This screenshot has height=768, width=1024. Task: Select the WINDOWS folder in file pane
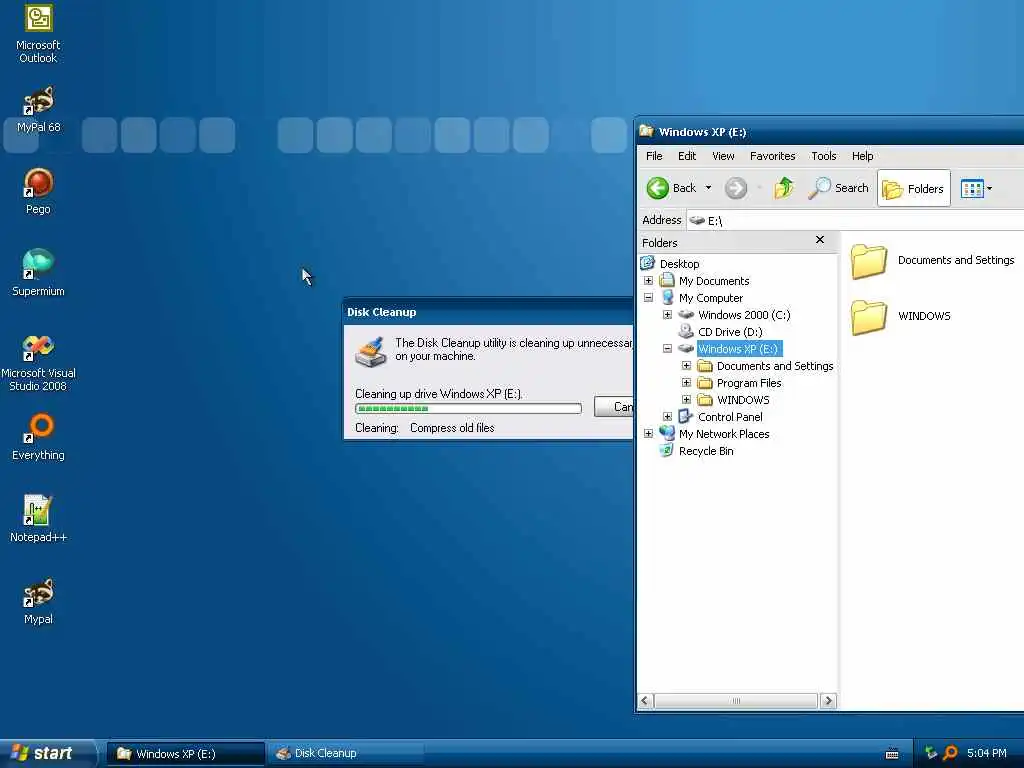pos(901,317)
